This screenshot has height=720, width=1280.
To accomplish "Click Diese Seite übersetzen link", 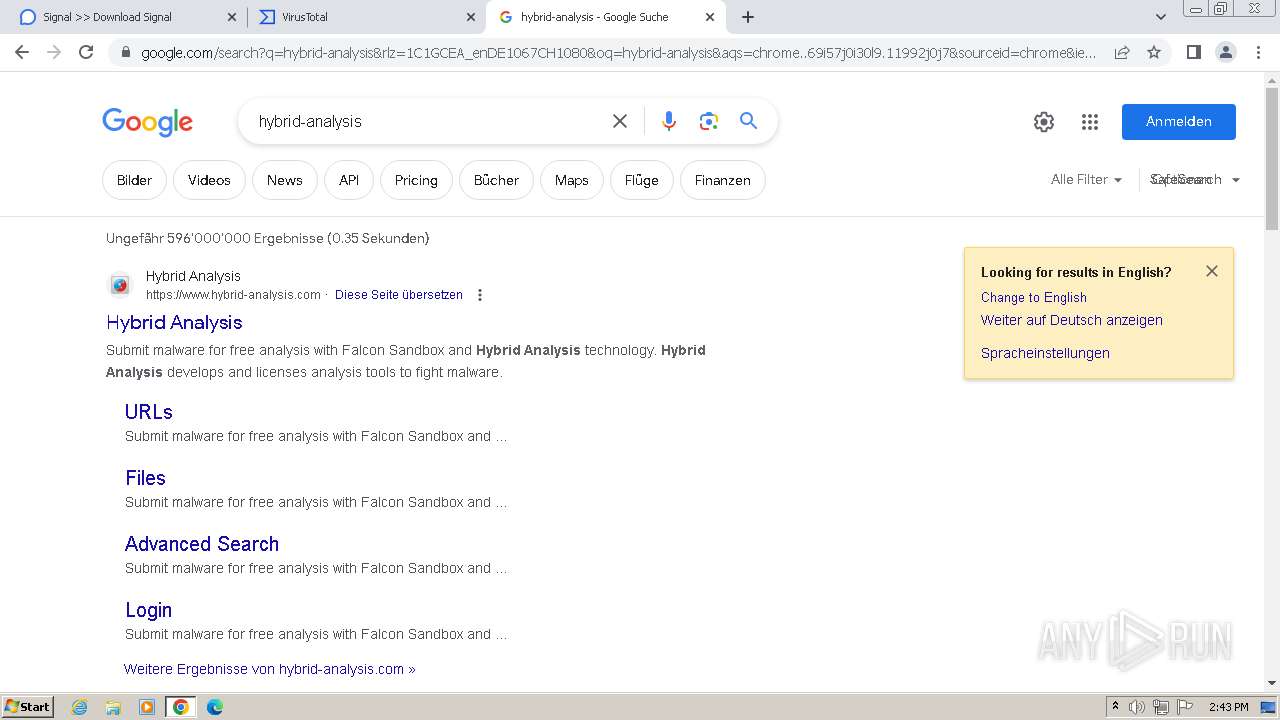I will 399,295.
